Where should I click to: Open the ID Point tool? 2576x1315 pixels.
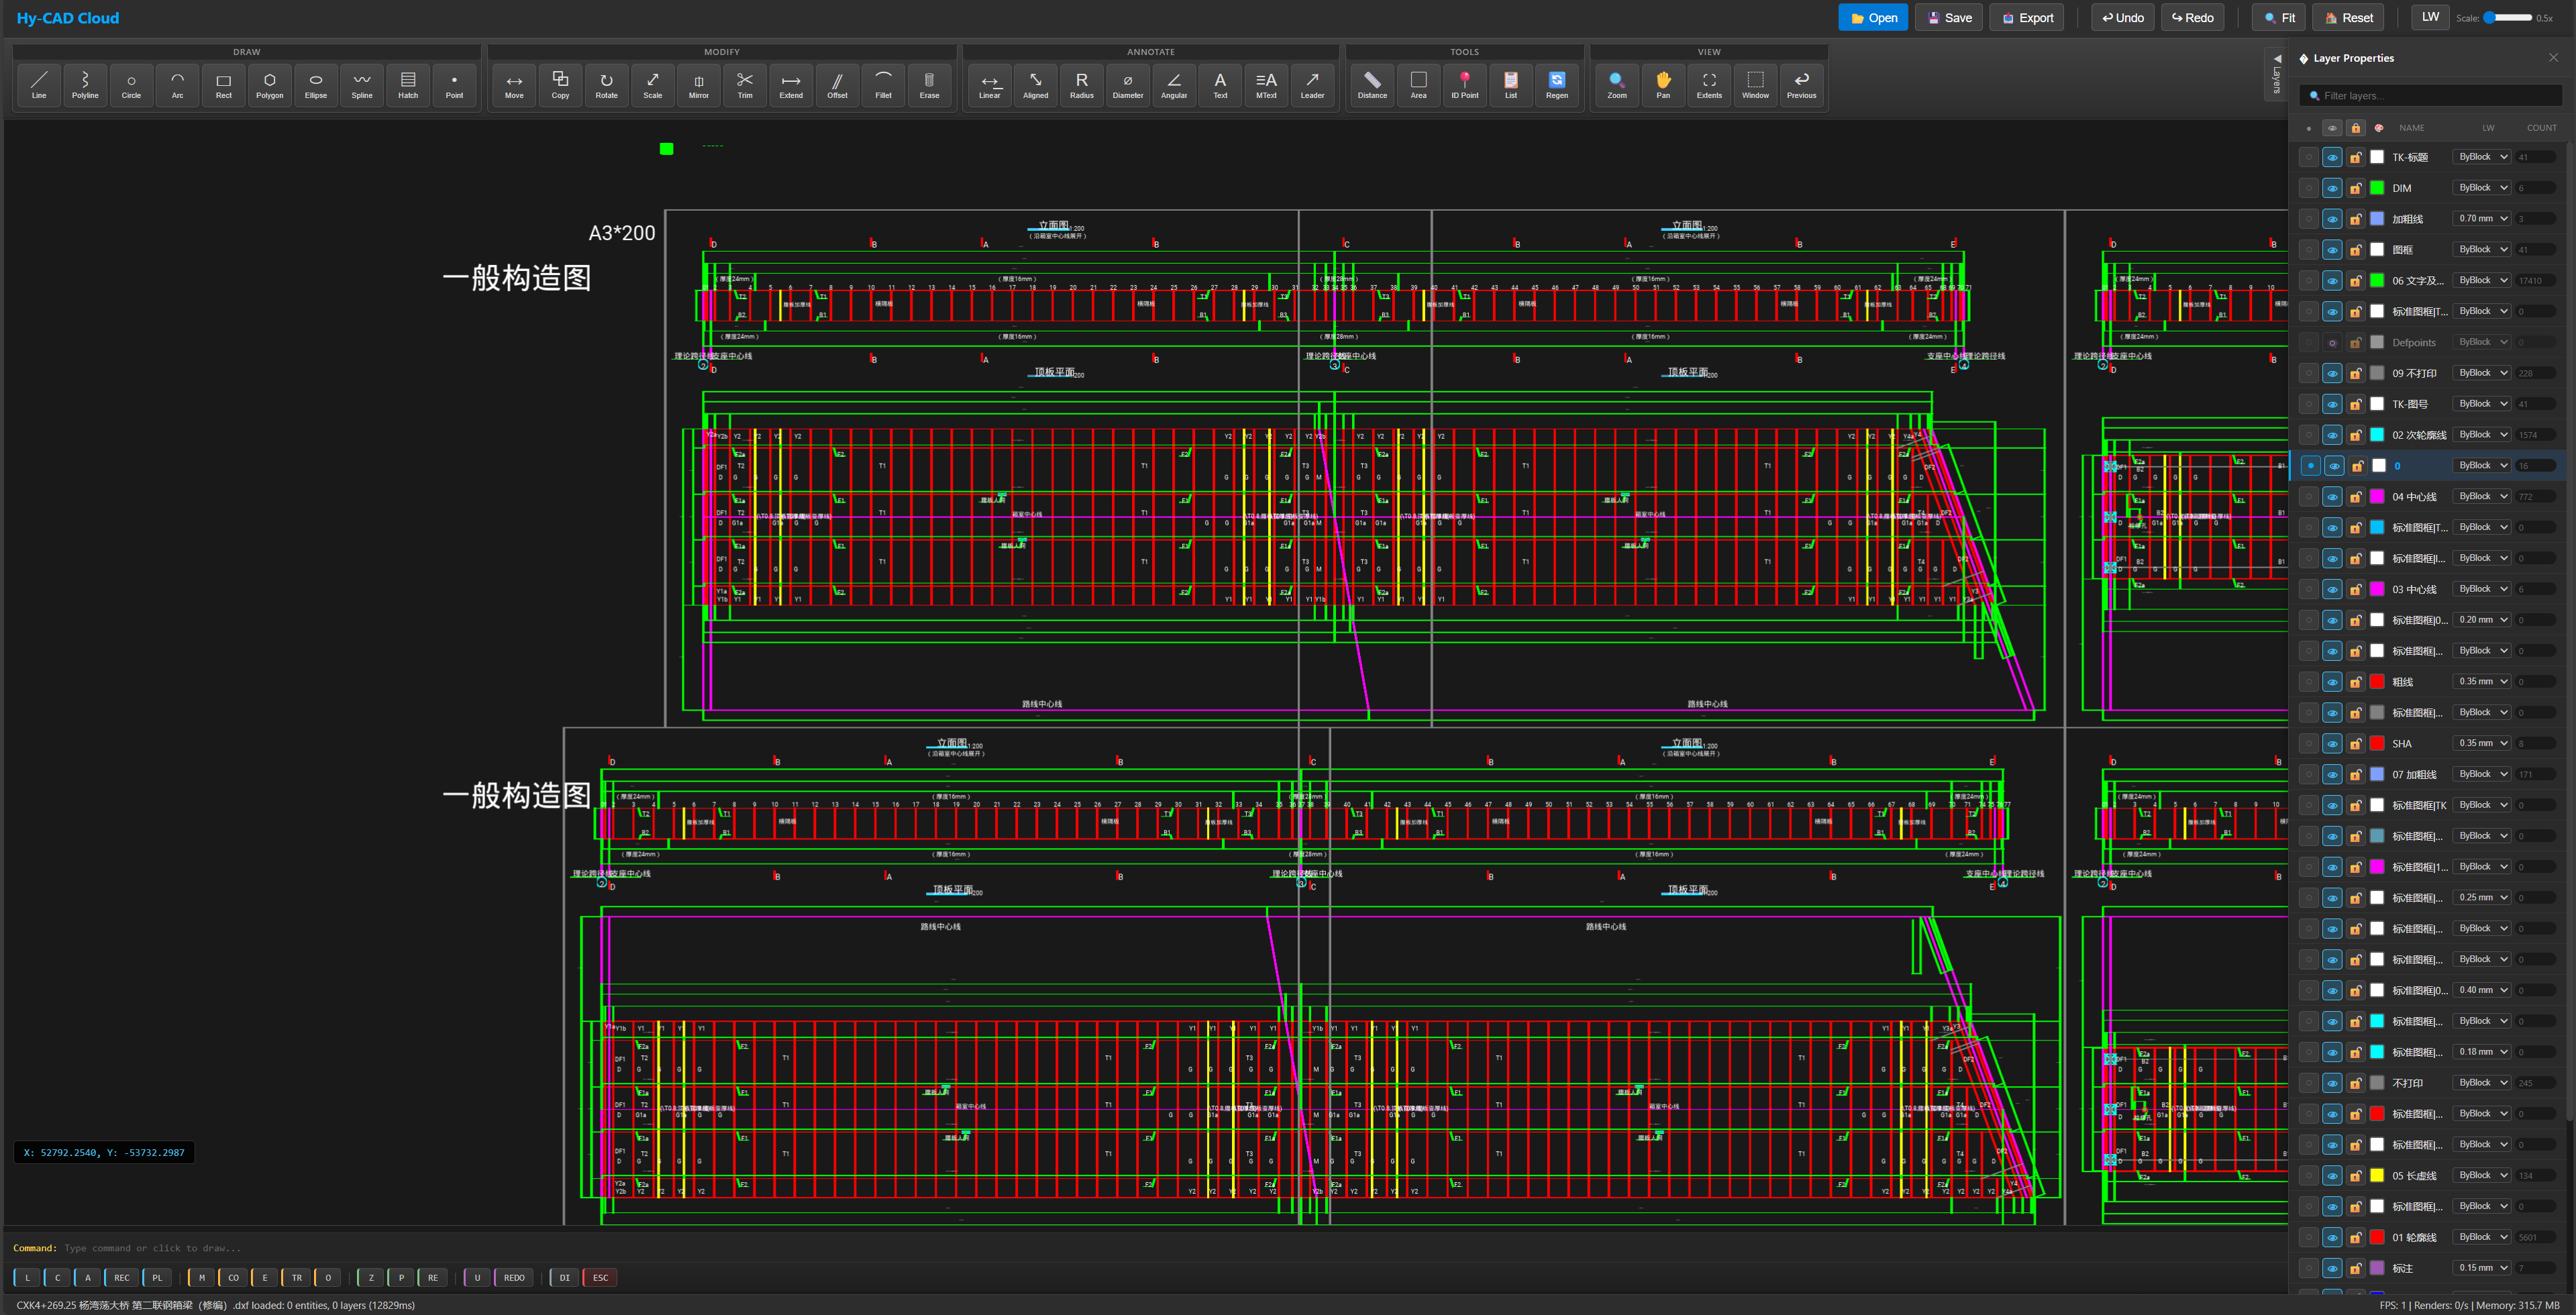(x=1464, y=84)
